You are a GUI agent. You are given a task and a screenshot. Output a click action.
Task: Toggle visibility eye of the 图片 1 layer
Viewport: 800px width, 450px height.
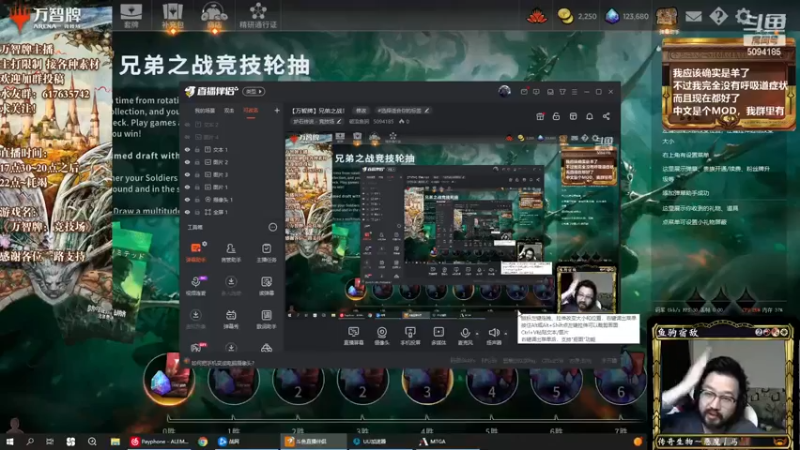pos(187,187)
